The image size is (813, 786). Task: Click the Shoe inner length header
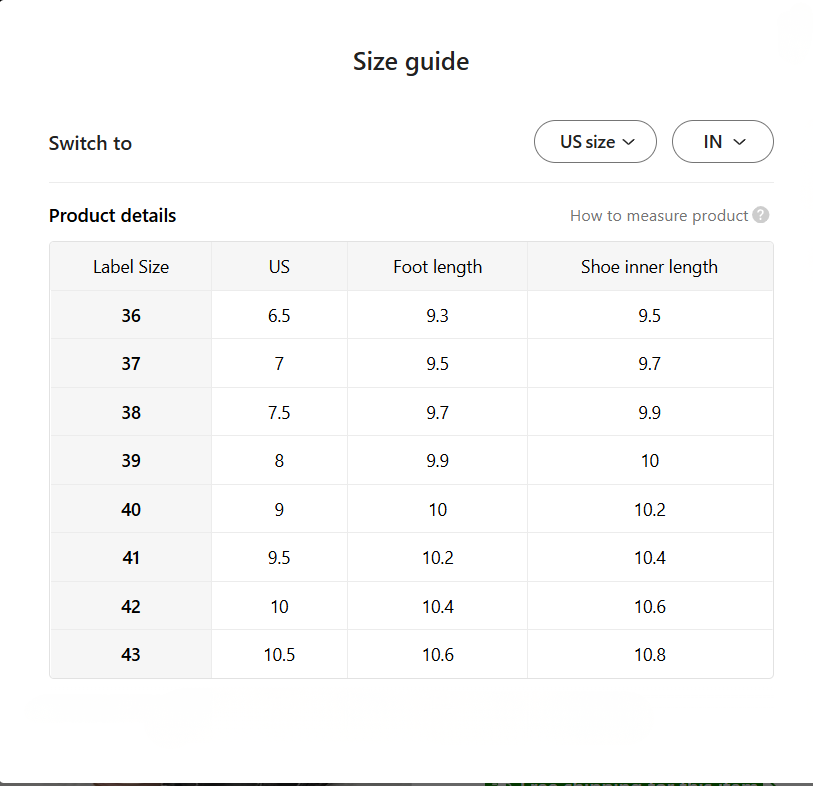(x=649, y=267)
